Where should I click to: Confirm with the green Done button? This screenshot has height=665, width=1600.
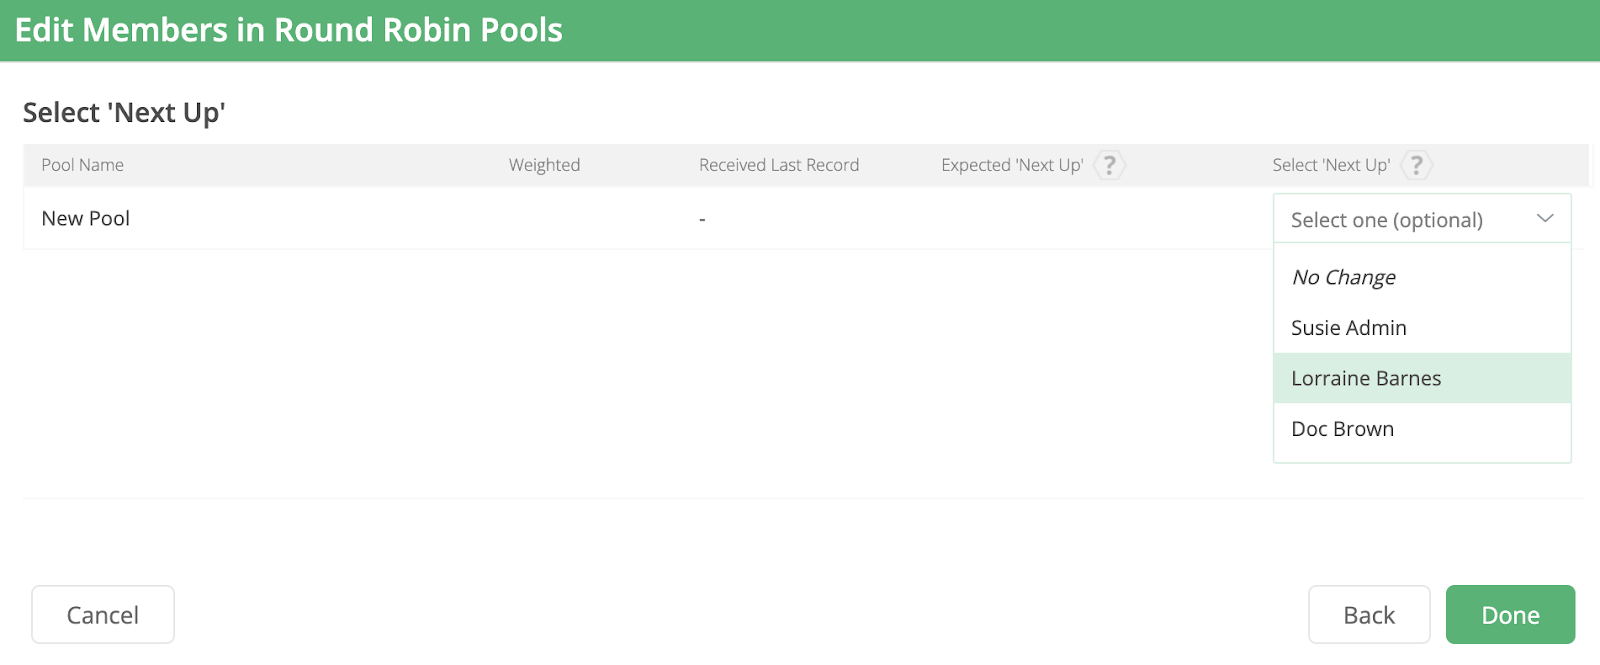[x=1510, y=615]
